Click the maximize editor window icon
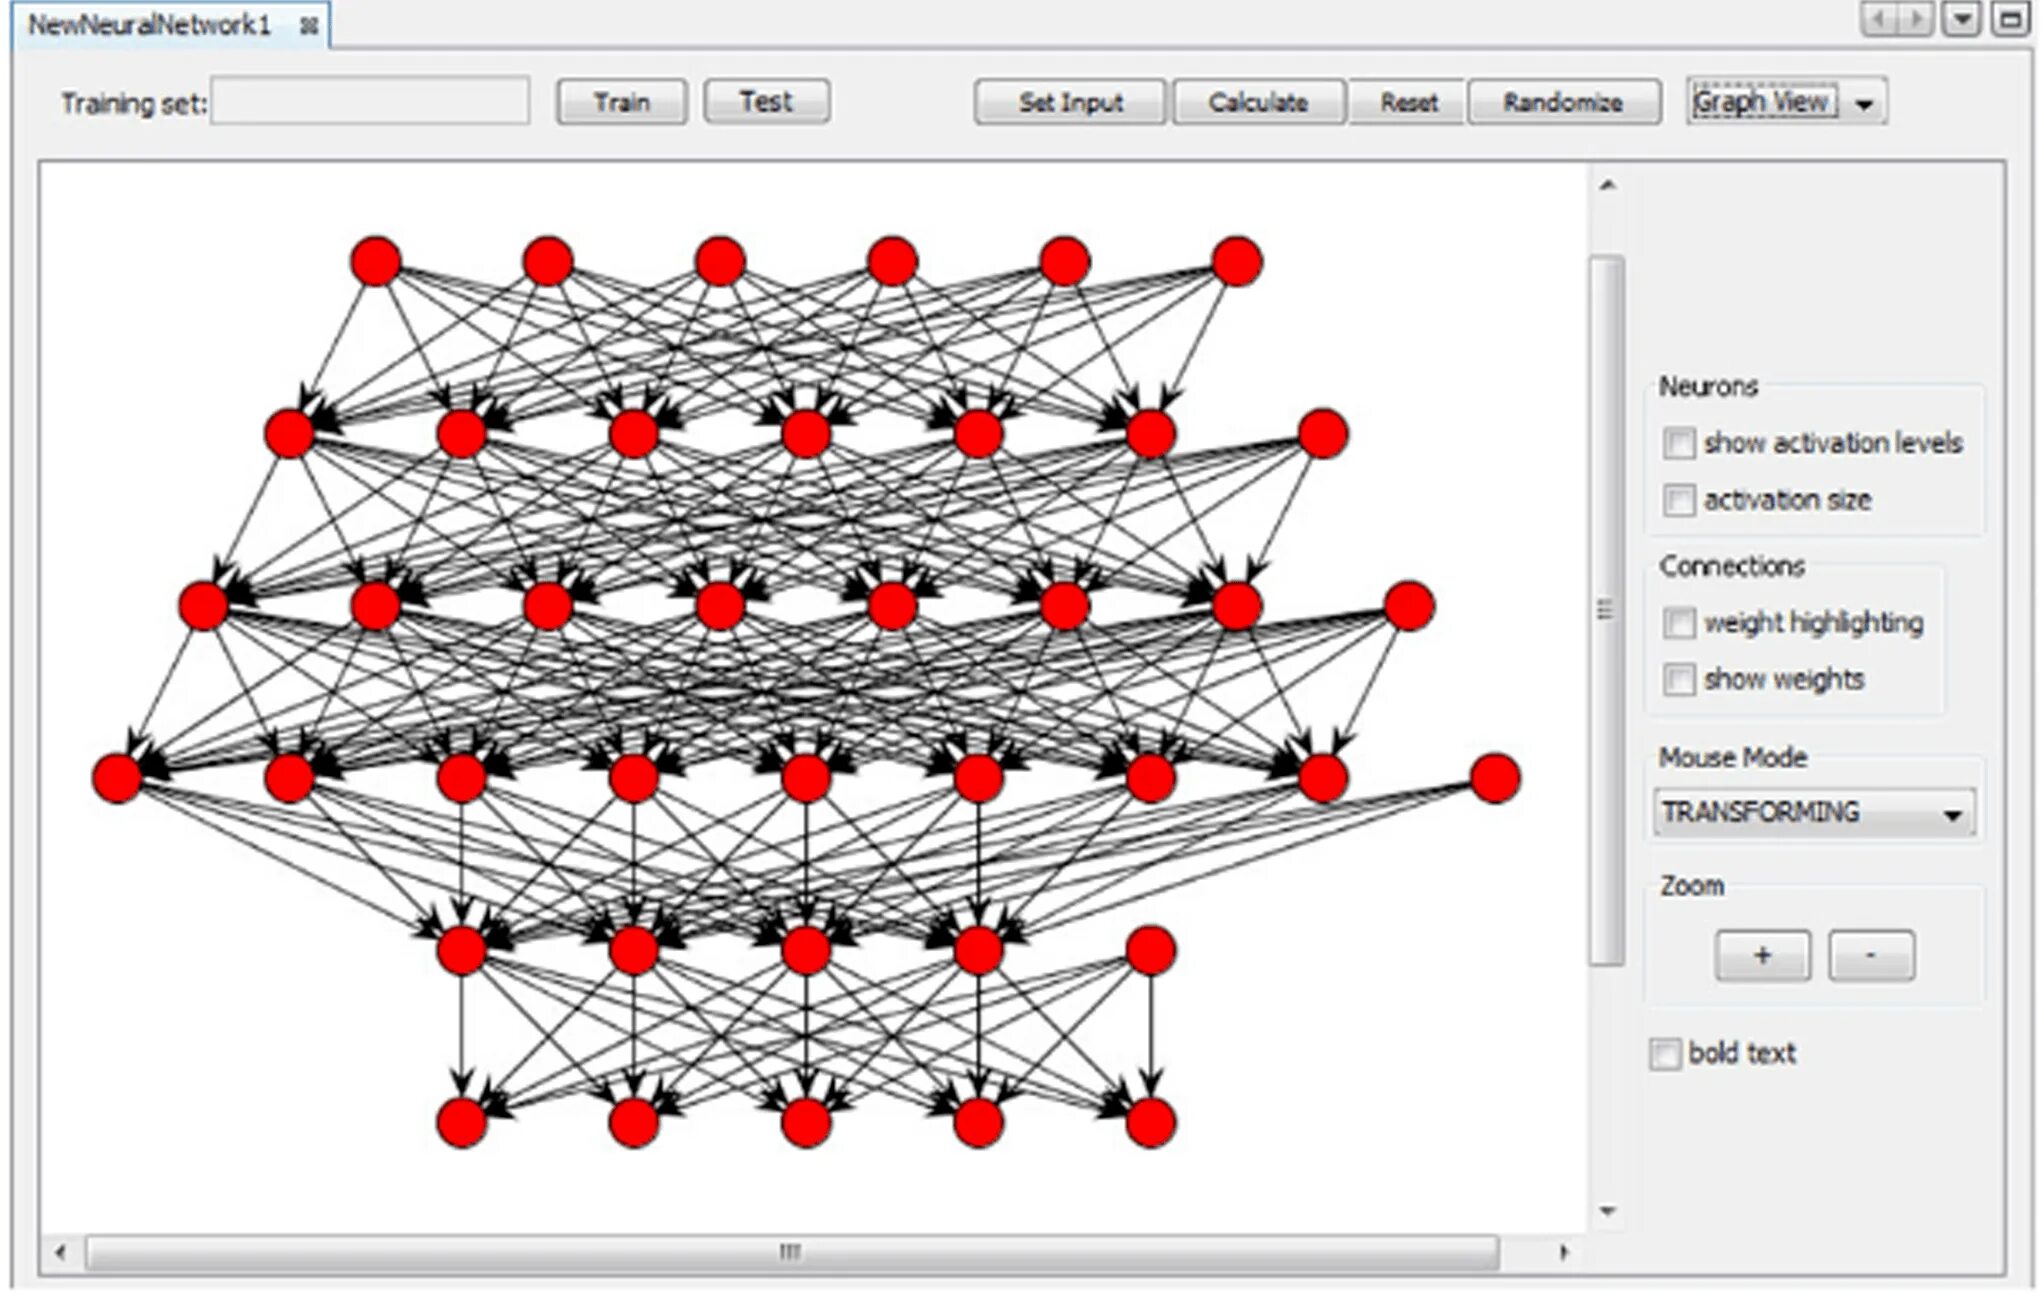 click(2009, 20)
